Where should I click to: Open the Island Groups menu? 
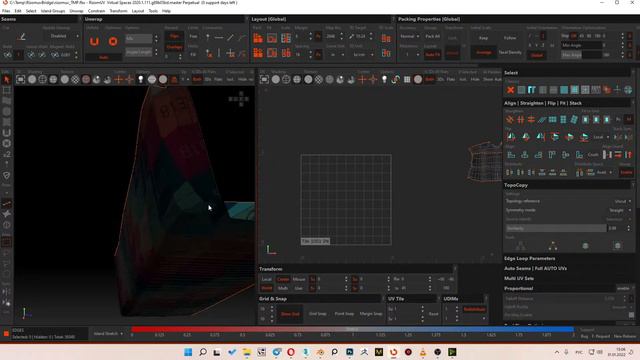pos(53,11)
